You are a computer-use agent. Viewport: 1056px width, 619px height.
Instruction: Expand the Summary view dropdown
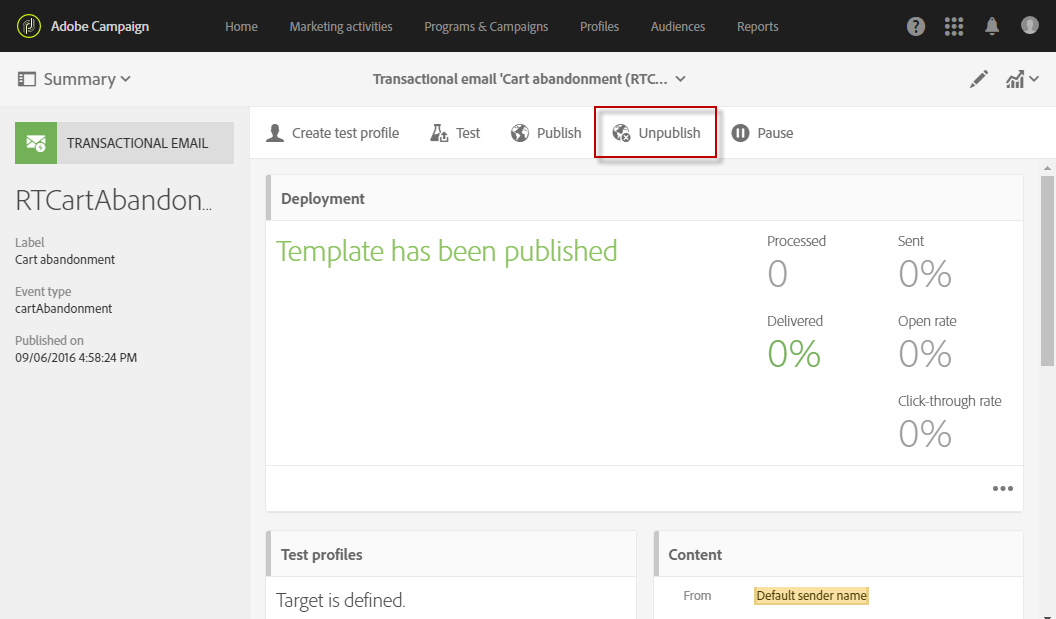pos(75,79)
